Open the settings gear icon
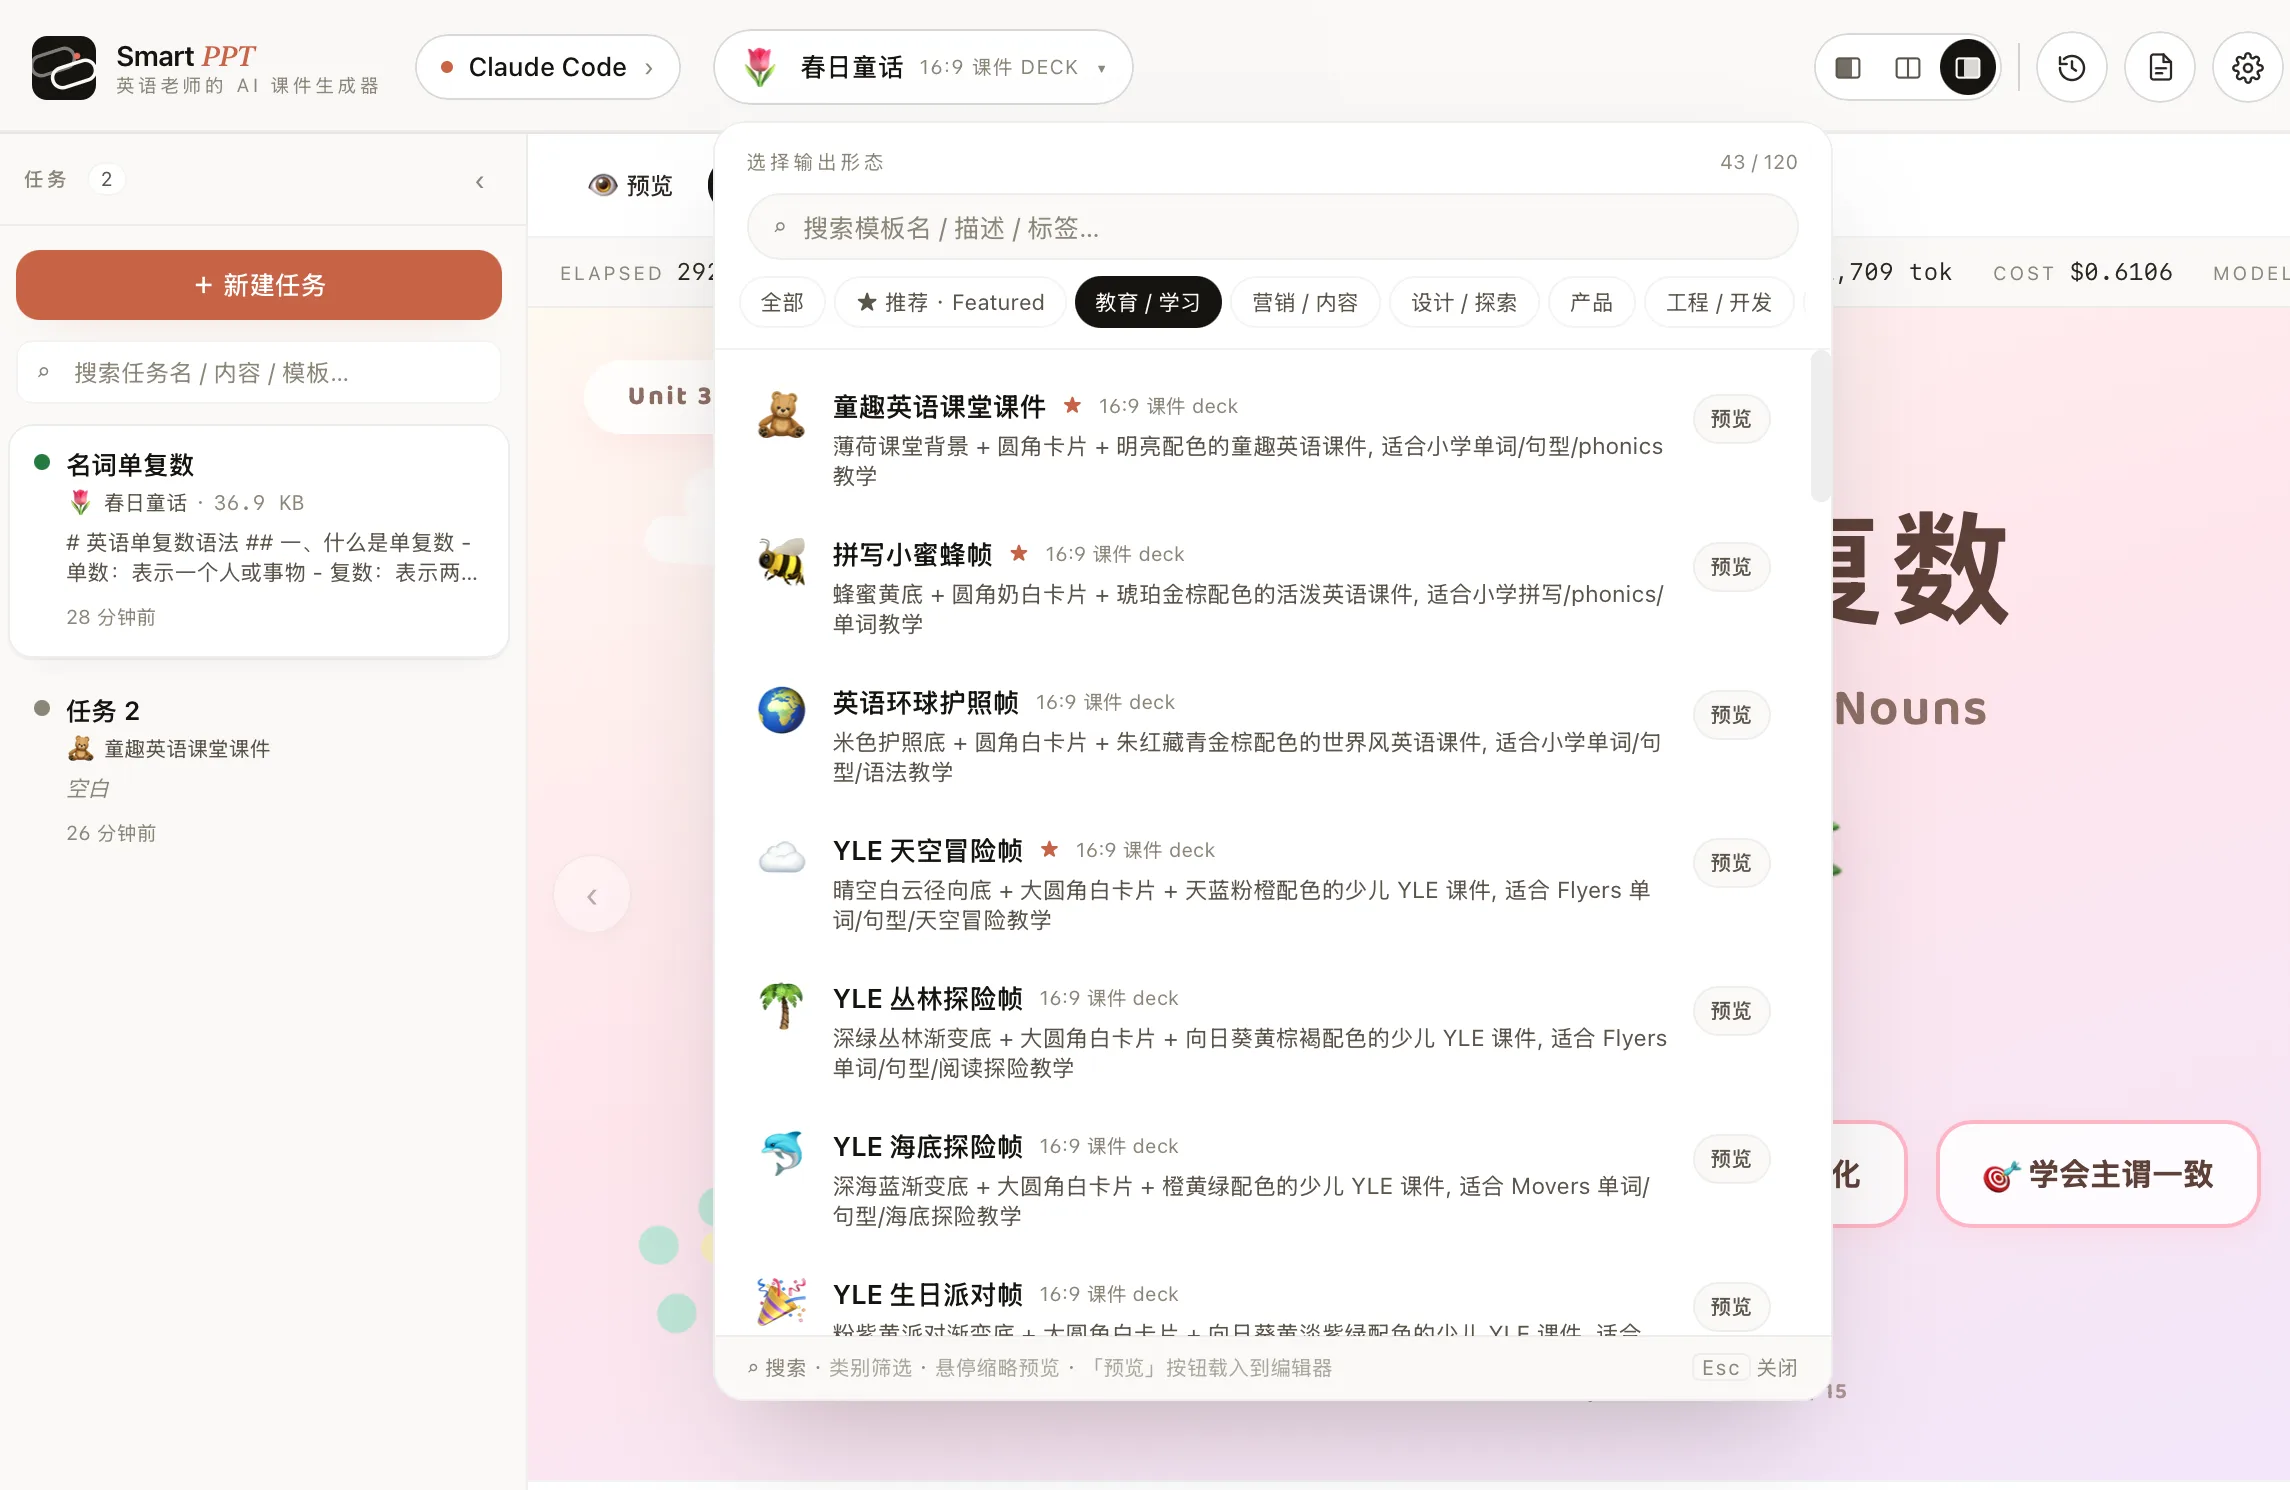The width and height of the screenshot is (2290, 1490). pyautogui.click(x=2247, y=68)
